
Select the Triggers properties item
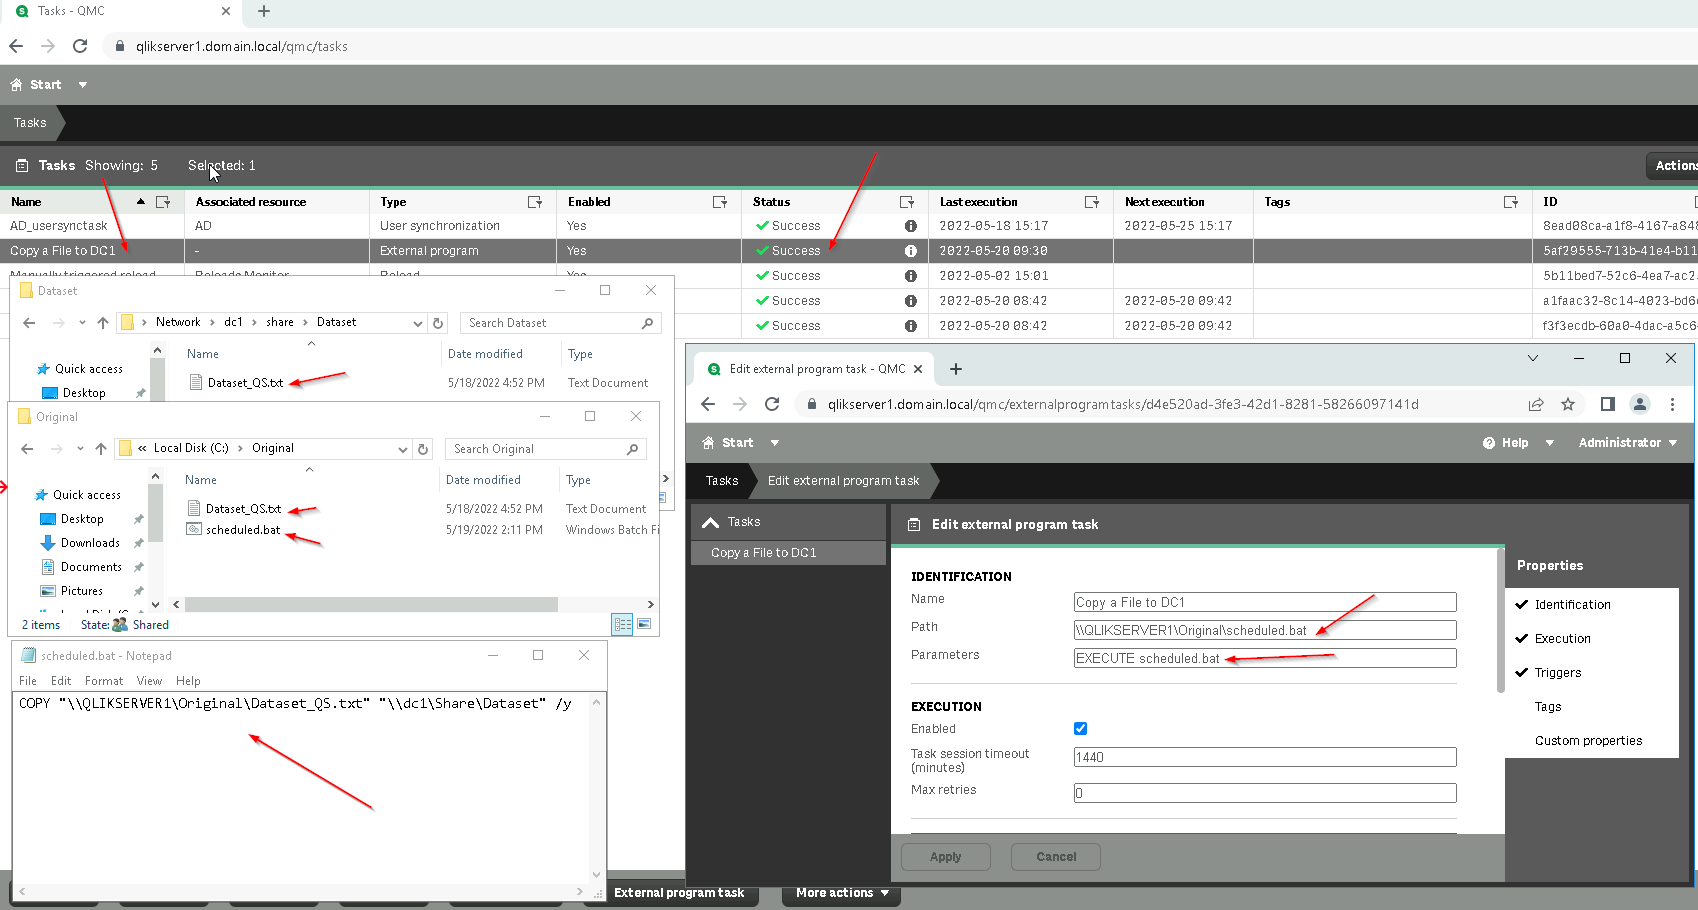coord(1558,673)
